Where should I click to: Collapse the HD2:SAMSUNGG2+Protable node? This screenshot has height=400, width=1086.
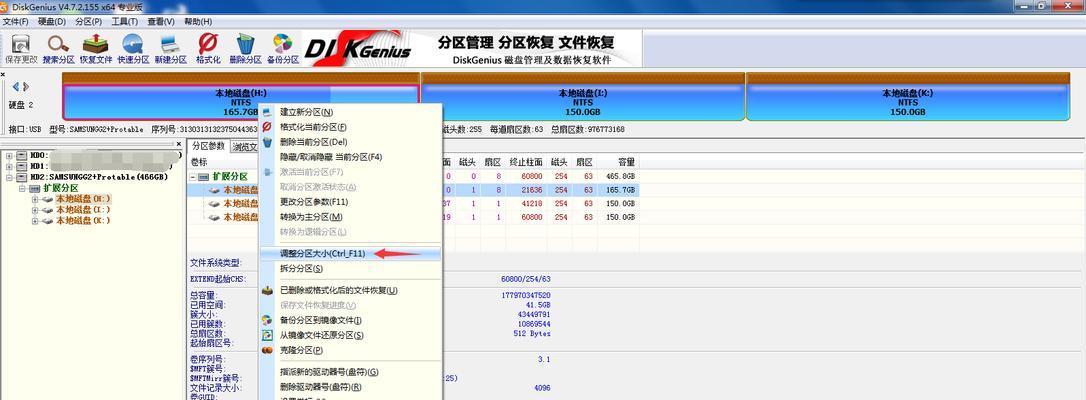[x=9, y=177]
